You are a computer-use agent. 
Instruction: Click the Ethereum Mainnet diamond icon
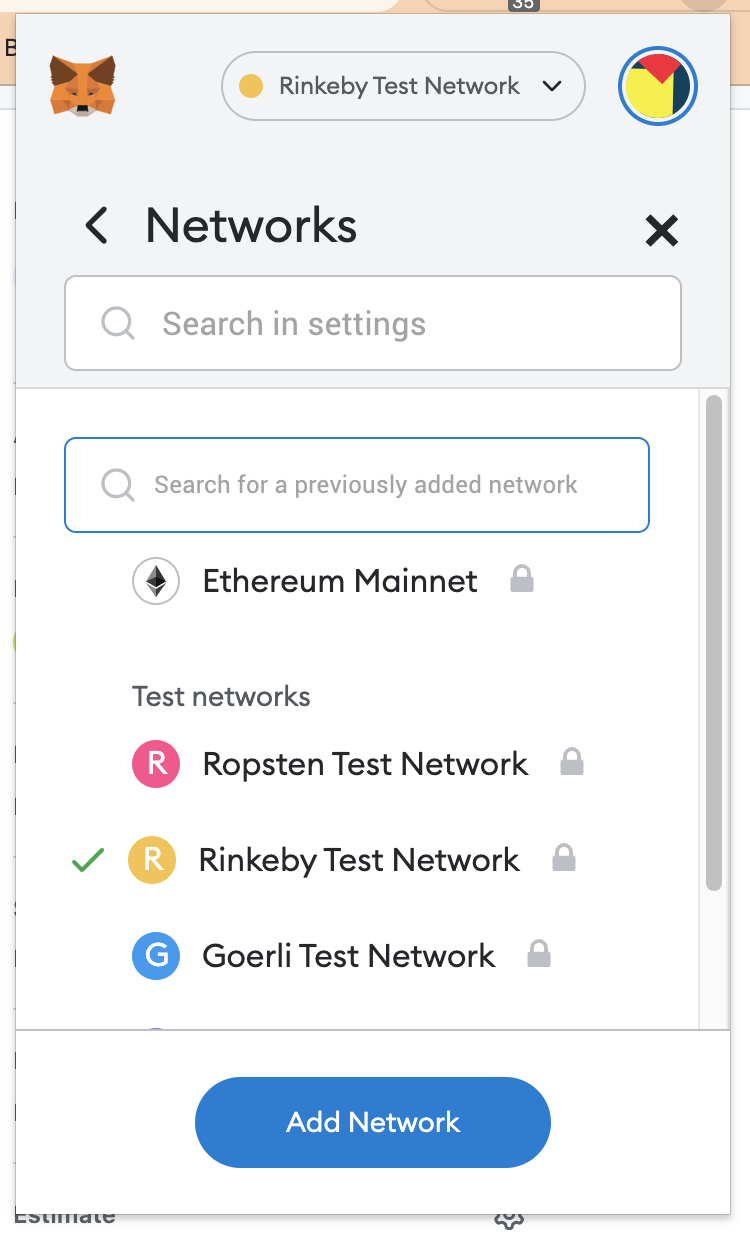pos(156,581)
